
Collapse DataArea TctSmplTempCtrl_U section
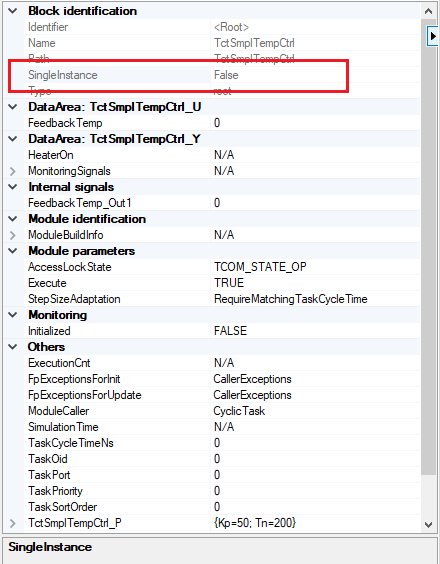click(x=13, y=107)
